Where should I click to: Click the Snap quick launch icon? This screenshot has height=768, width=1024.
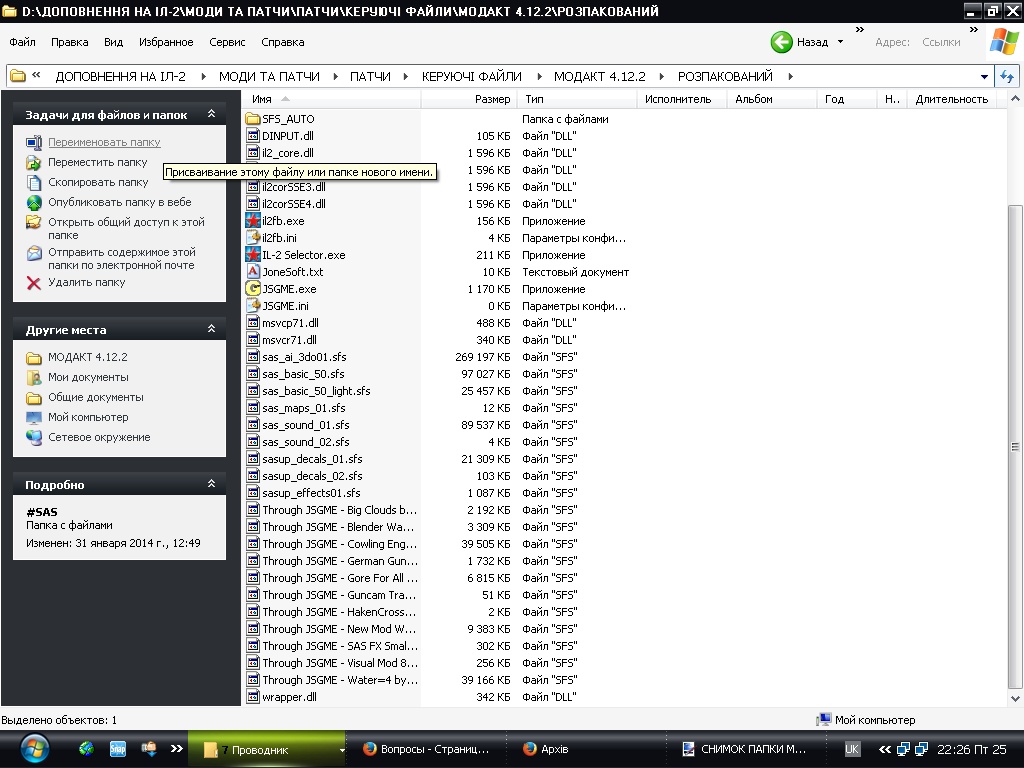click(x=118, y=749)
